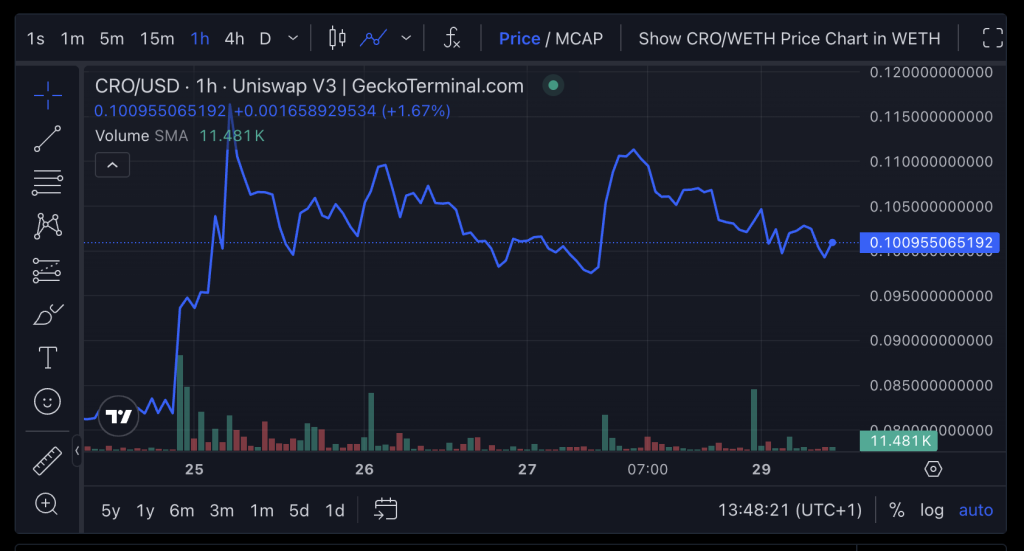The image size is (1024, 551).
Task: Select the trend line drawing tool
Action: click(x=48, y=139)
